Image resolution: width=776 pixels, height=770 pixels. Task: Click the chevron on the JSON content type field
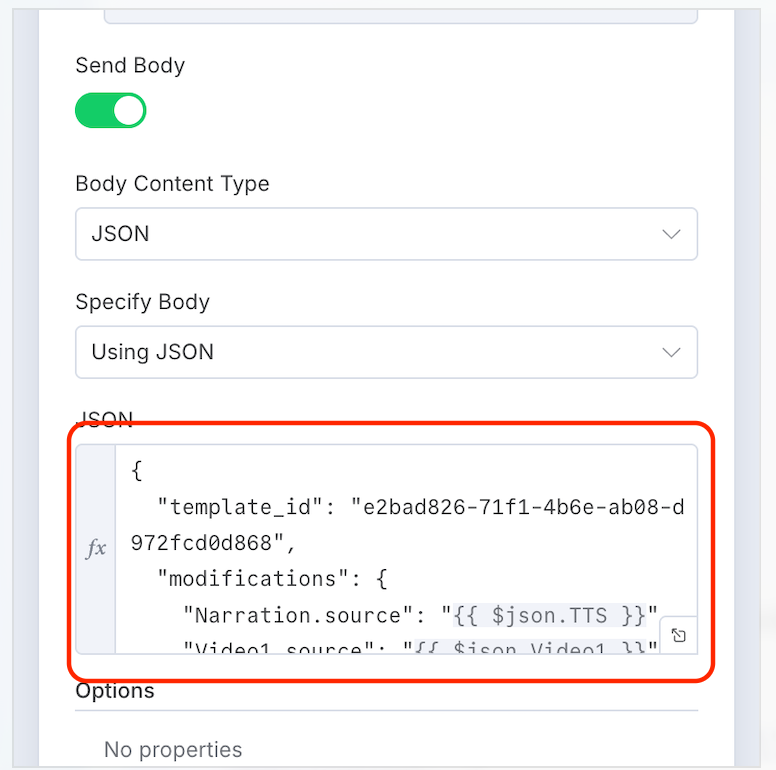671,234
